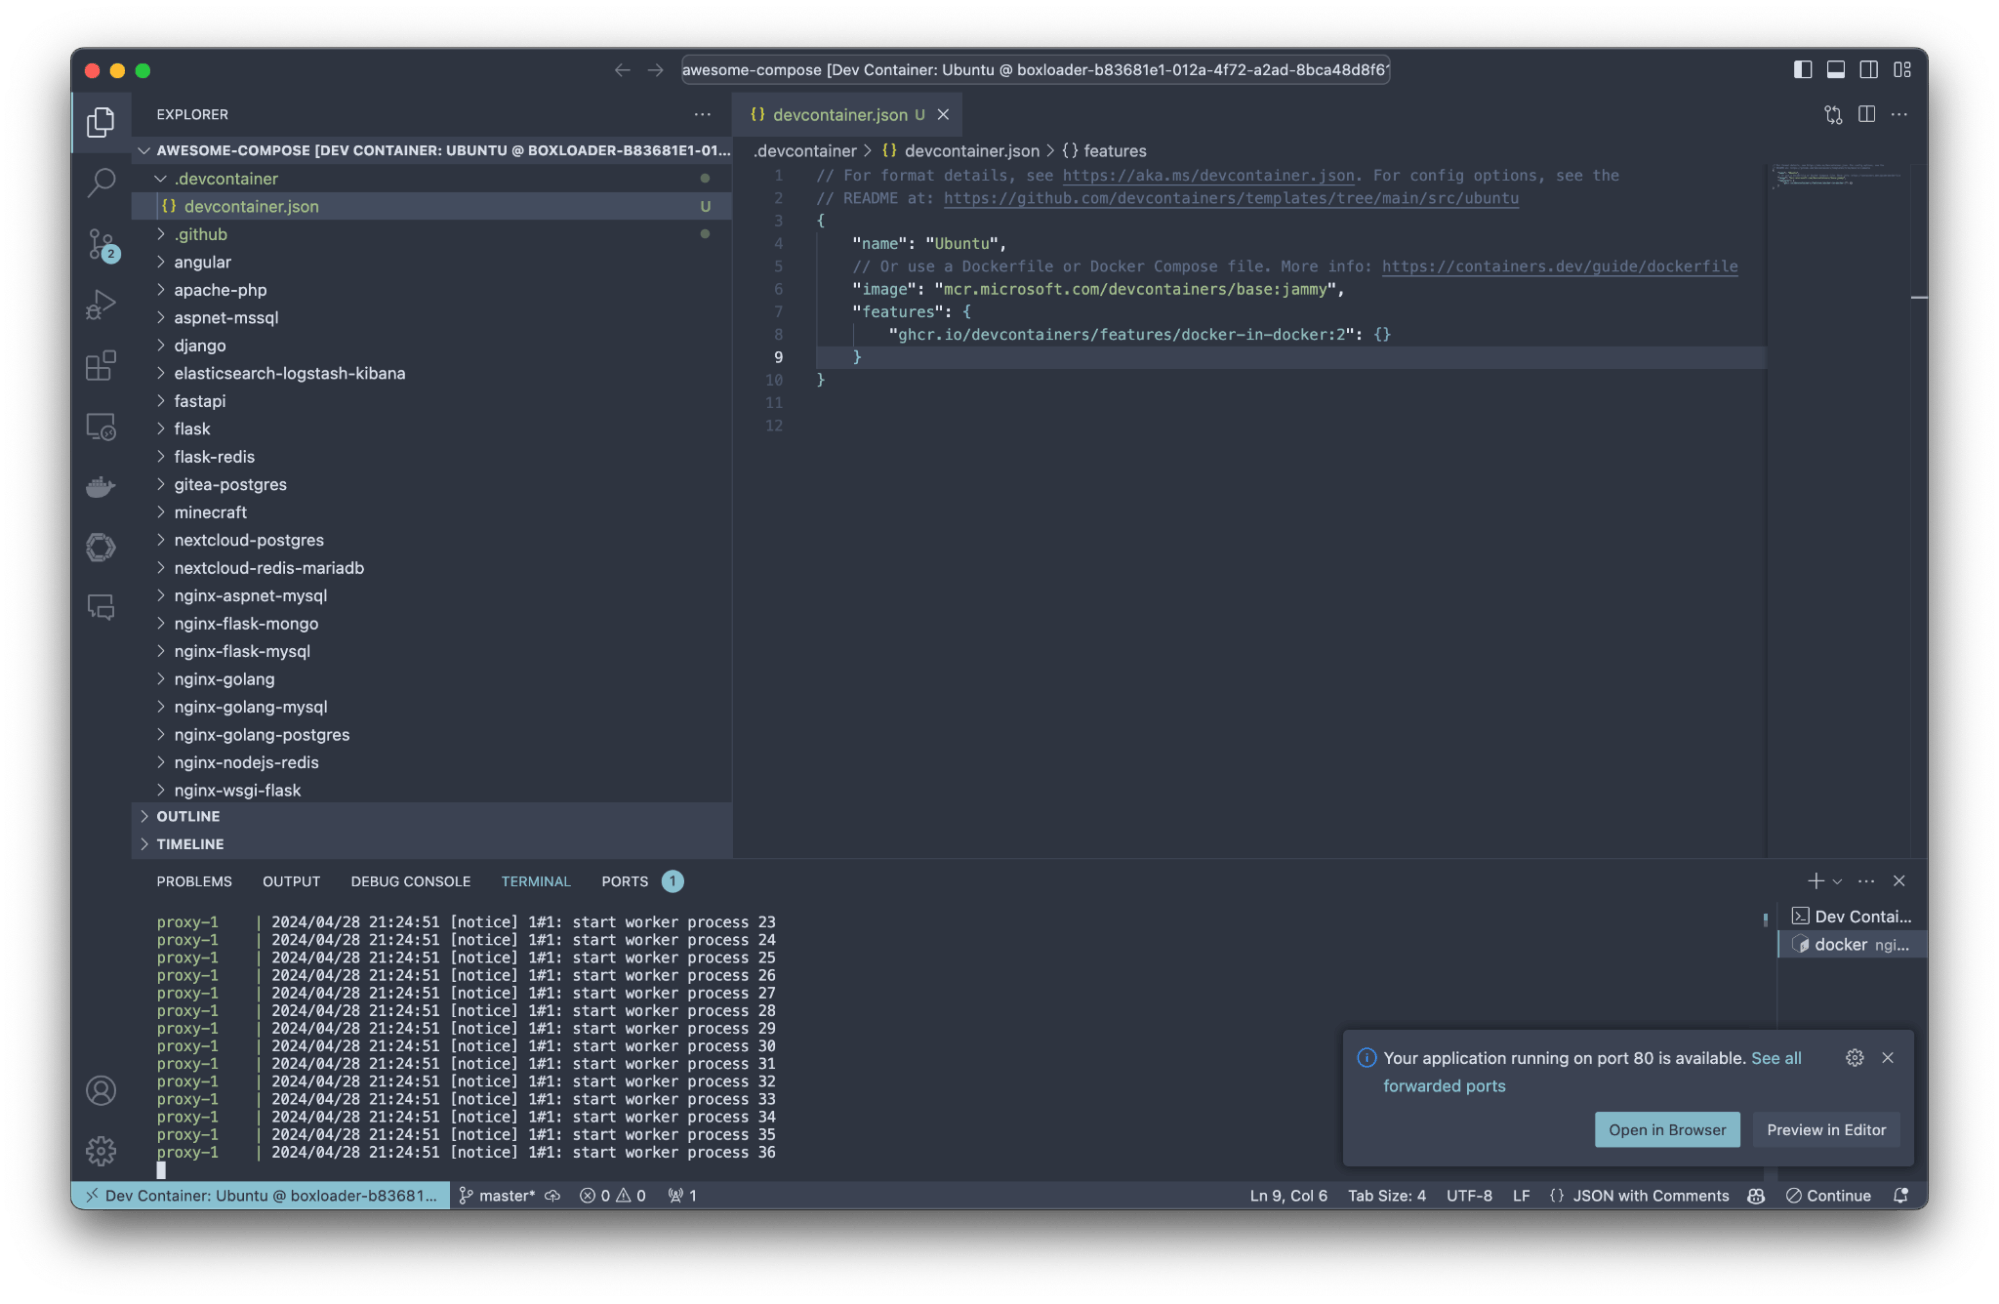Split the editor to the right

pos(1866,115)
